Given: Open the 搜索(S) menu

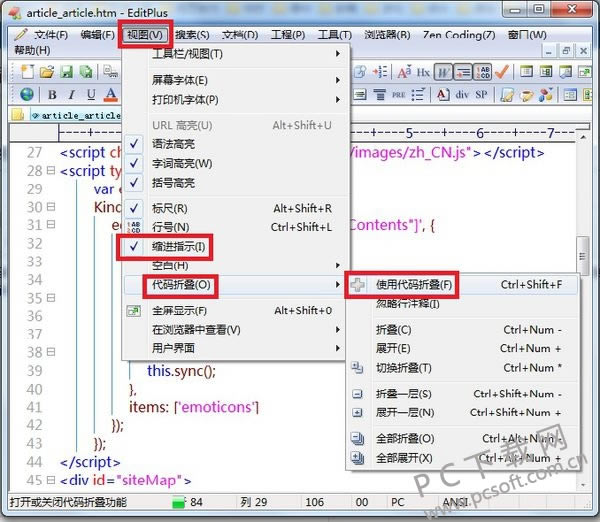Looking at the screenshot, I should tap(192, 35).
